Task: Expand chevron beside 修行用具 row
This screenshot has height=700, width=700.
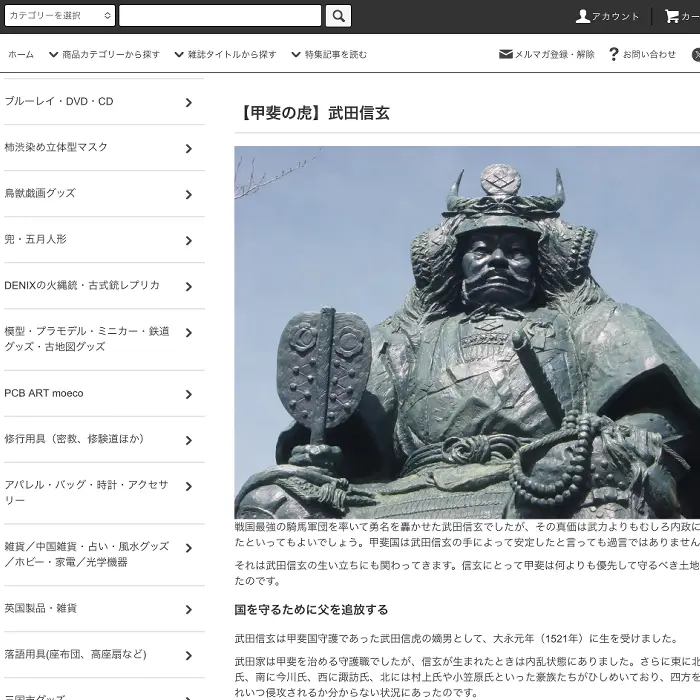Action: click(x=189, y=440)
